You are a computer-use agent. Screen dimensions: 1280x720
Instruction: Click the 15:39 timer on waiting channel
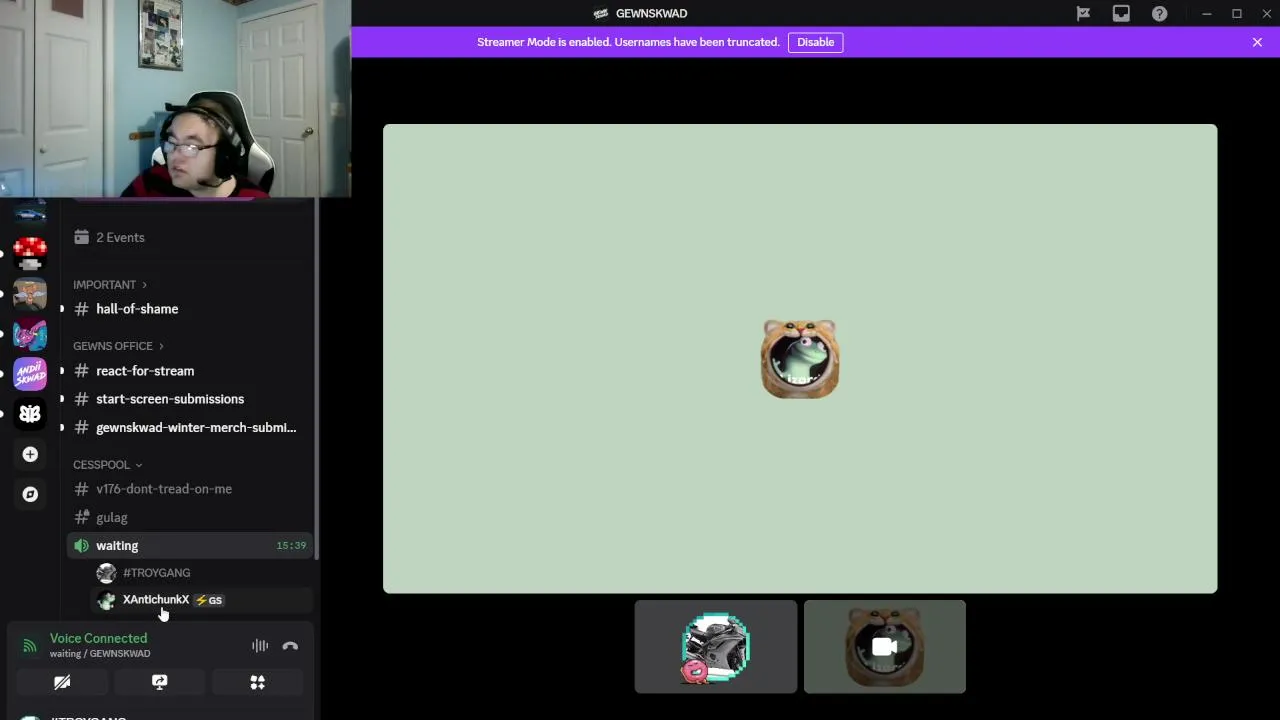click(x=291, y=546)
